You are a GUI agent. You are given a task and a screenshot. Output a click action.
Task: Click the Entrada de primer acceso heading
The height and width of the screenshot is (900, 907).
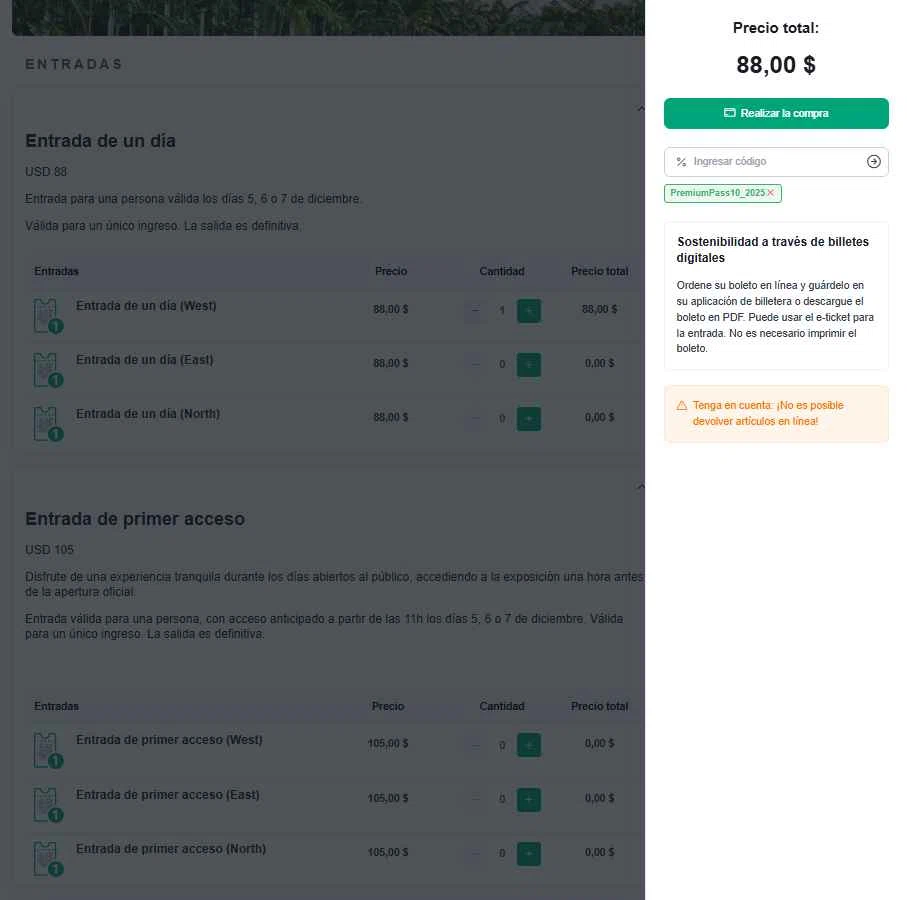click(135, 519)
